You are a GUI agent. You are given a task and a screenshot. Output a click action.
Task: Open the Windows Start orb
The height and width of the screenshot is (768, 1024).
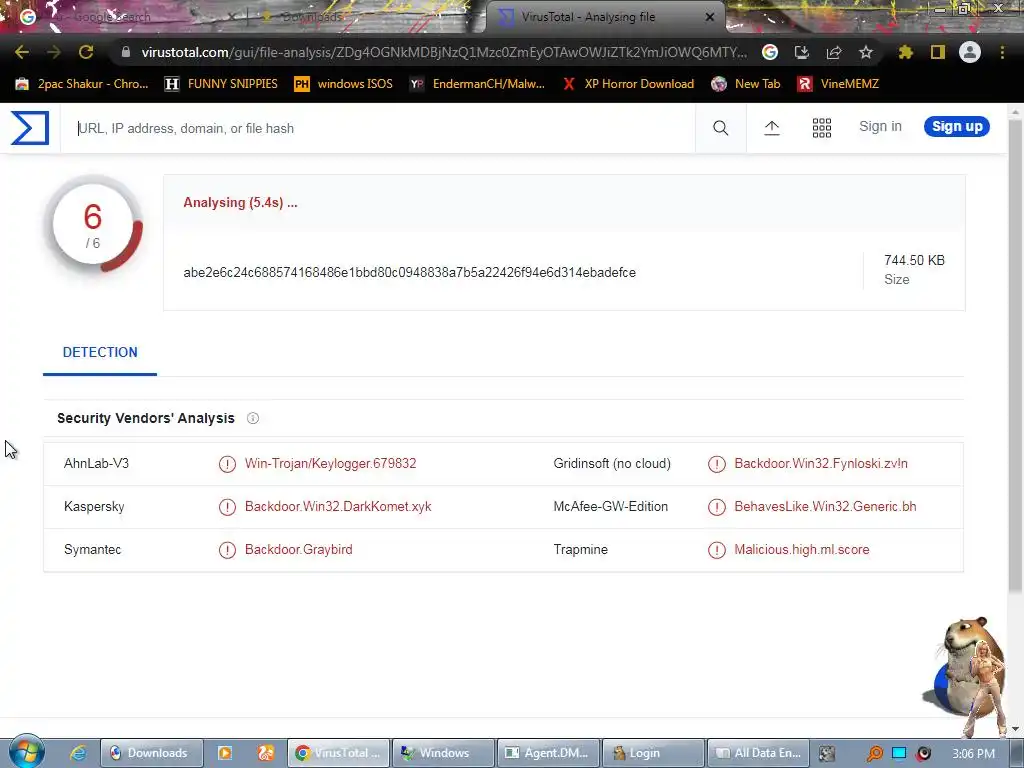(27, 752)
